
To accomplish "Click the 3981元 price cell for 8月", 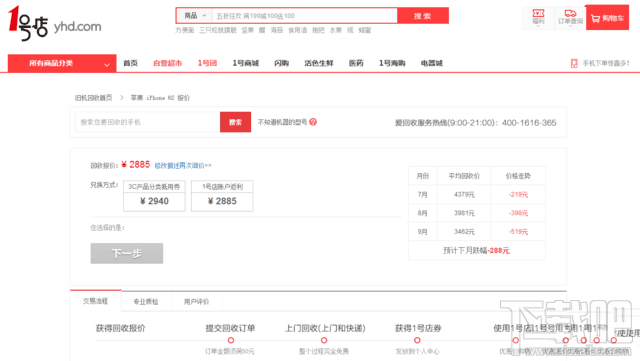I will [464, 213].
